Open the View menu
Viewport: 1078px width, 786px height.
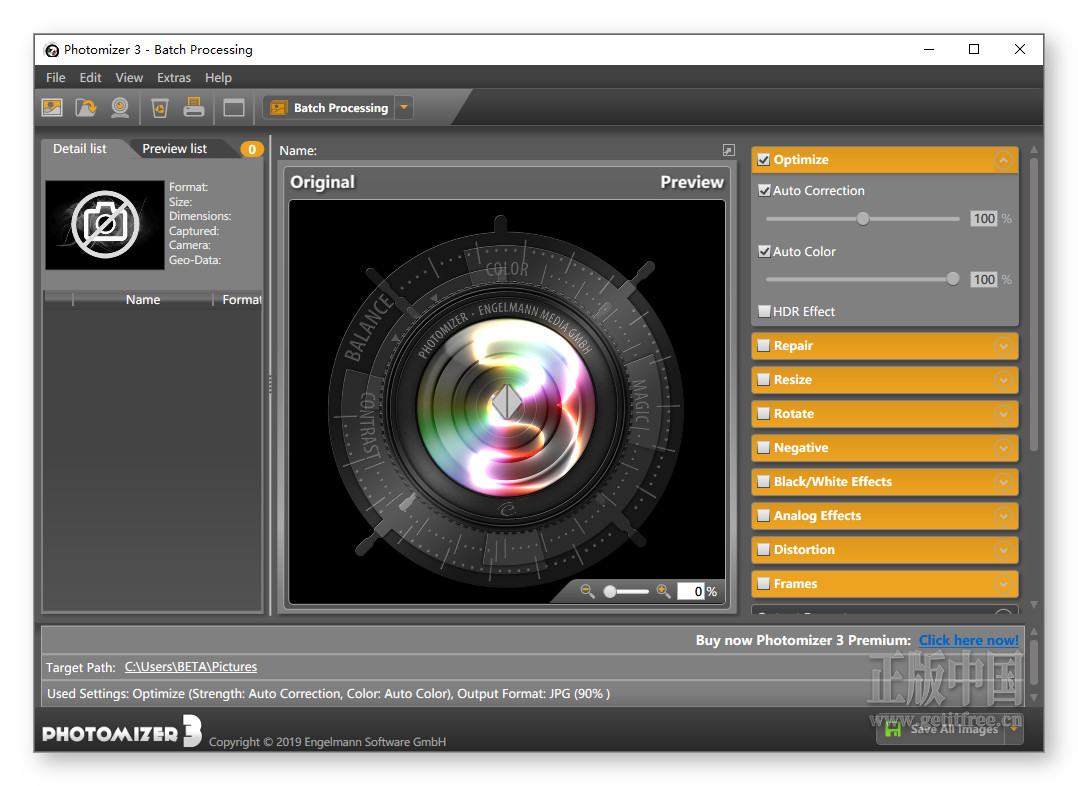[129, 78]
